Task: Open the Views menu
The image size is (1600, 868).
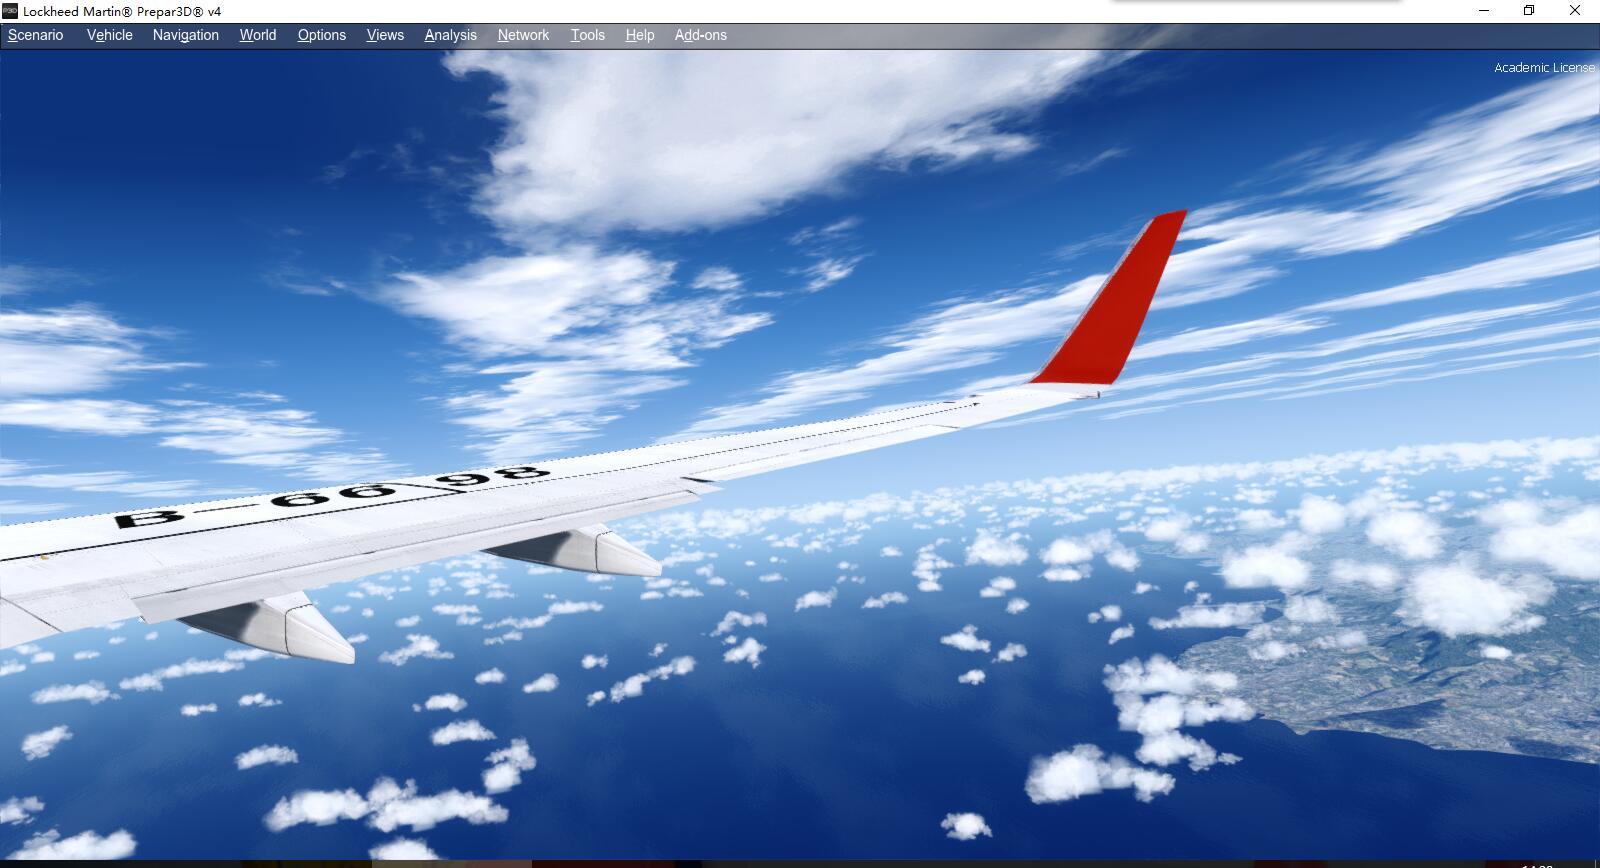Action: [x=385, y=35]
